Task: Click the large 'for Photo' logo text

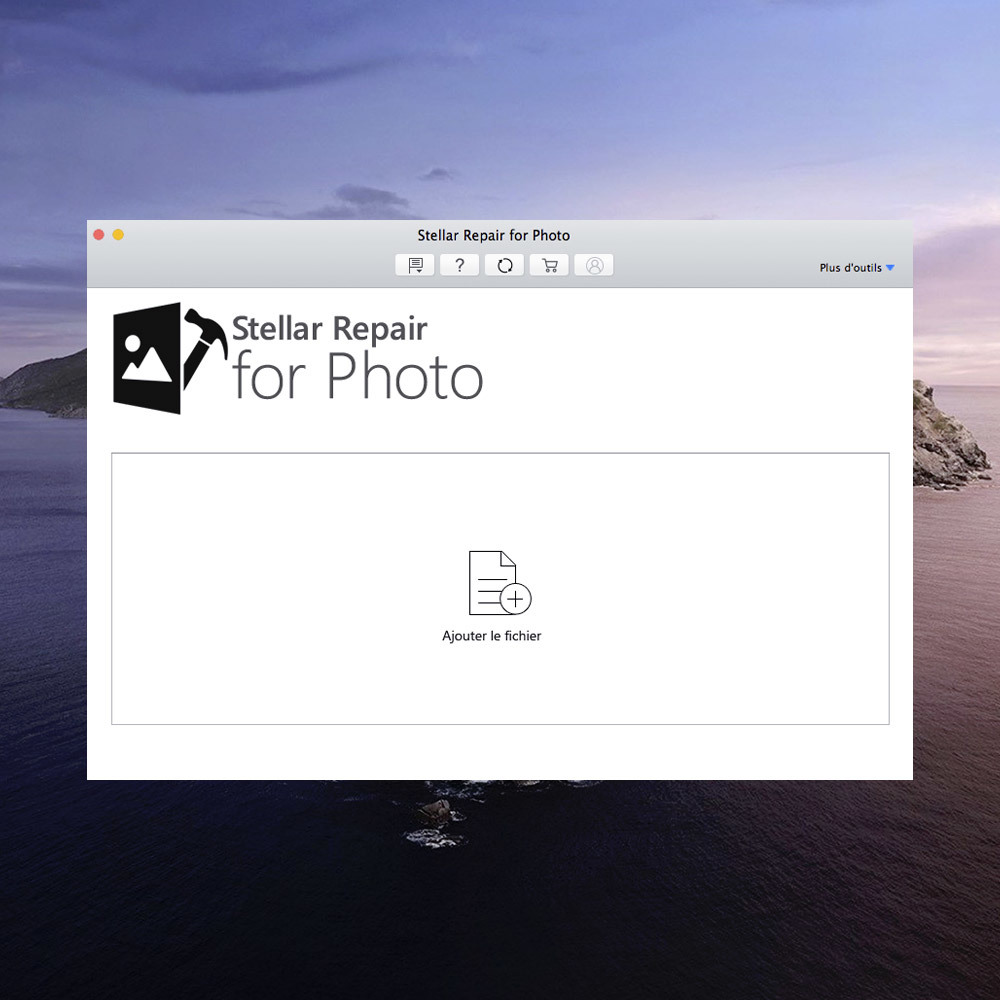Action: 357,377
